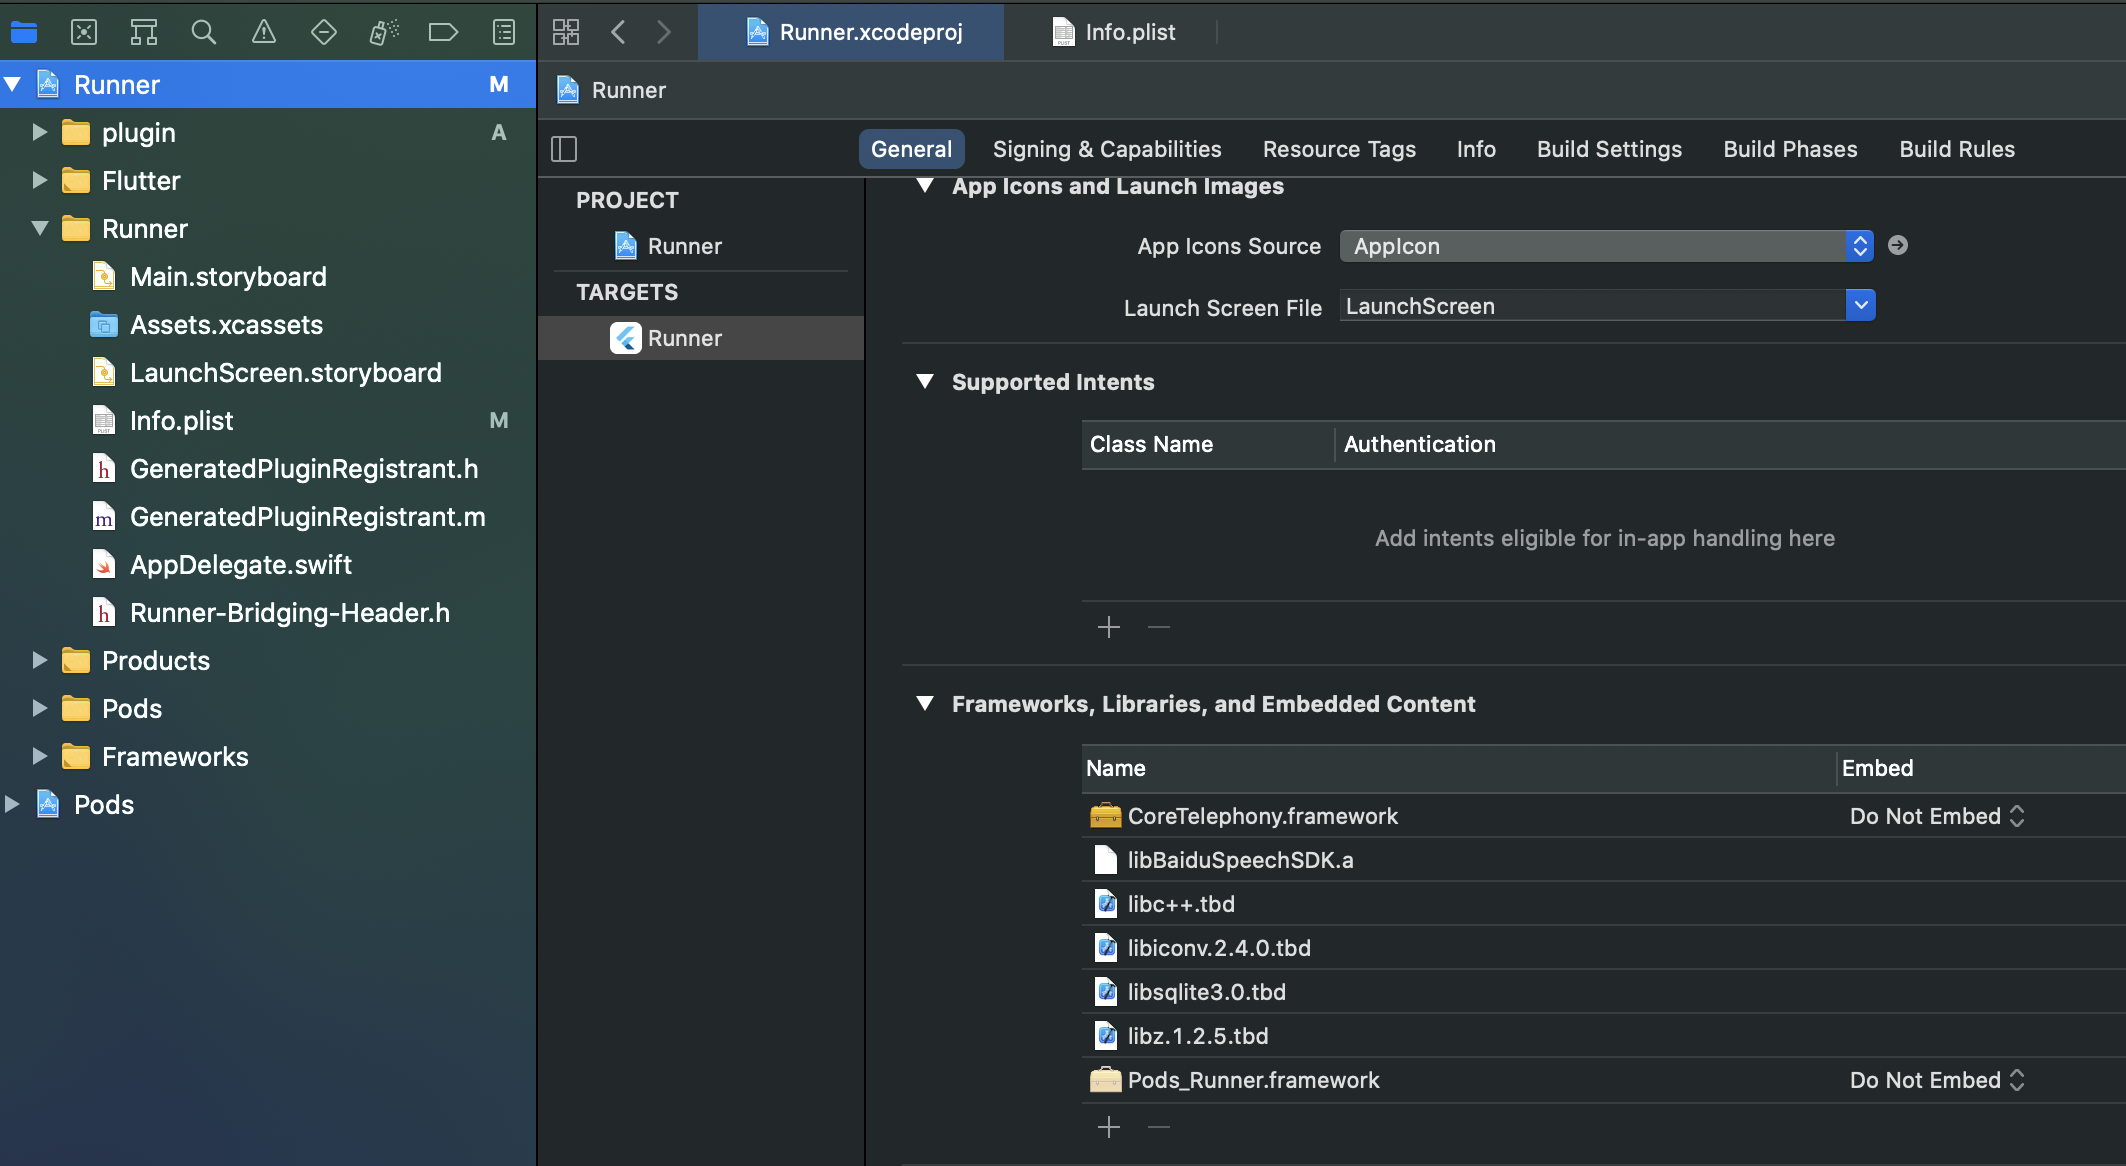The height and width of the screenshot is (1166, 2126).
Task: Add a framework with plus button
Action: click(x=1109, y=1128)
